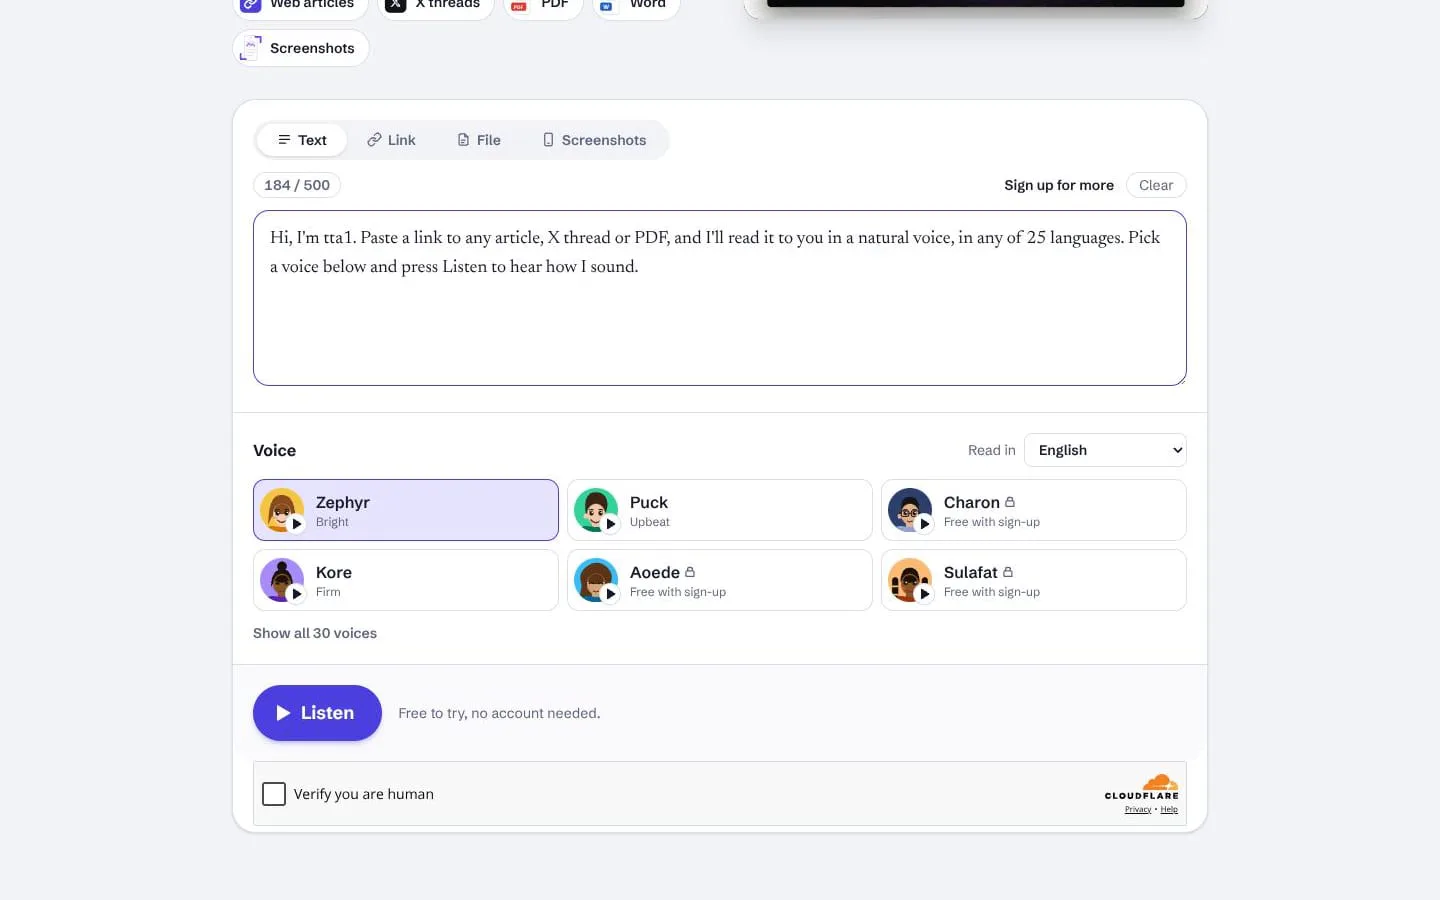This screenshot has height=900, width=1440.
Task: Click the Cloudflare logo
Action: pyautogui.click(x=1142, y=787)
